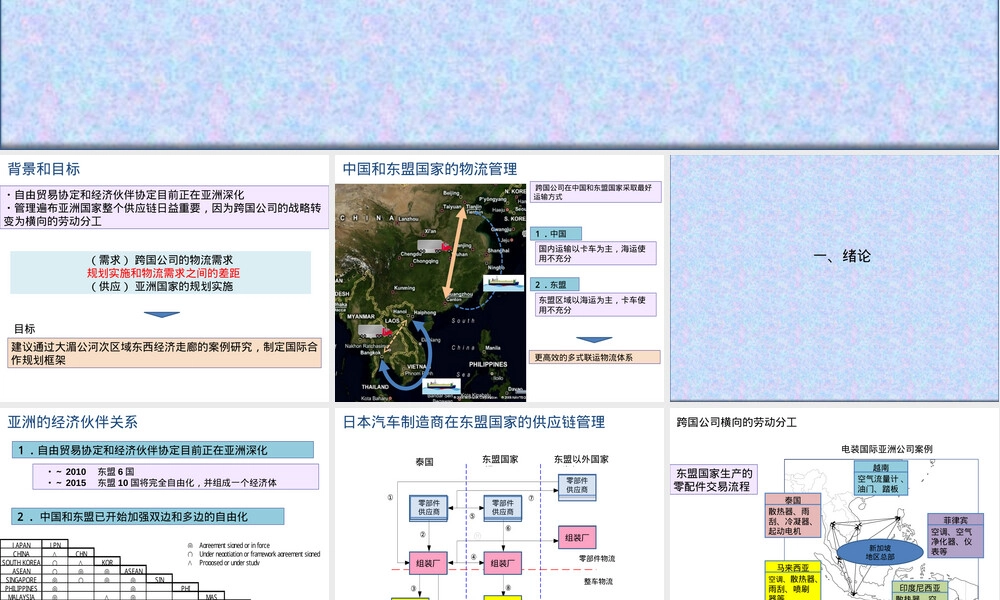Screen dimensions: 1000x600
Task: Click the satellite map image of Asia
Action: (x=430, y=293)
